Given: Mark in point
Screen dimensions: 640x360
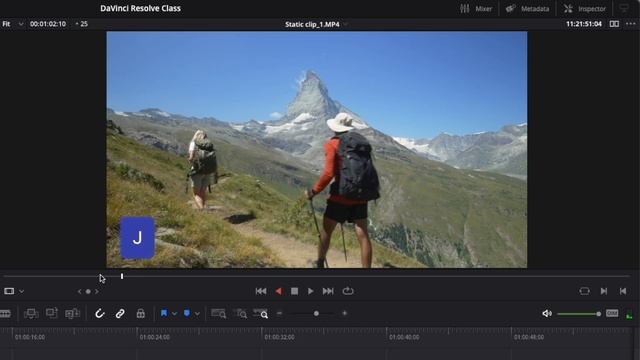Looking at the screenshot, I should click(x=604, y=291).
